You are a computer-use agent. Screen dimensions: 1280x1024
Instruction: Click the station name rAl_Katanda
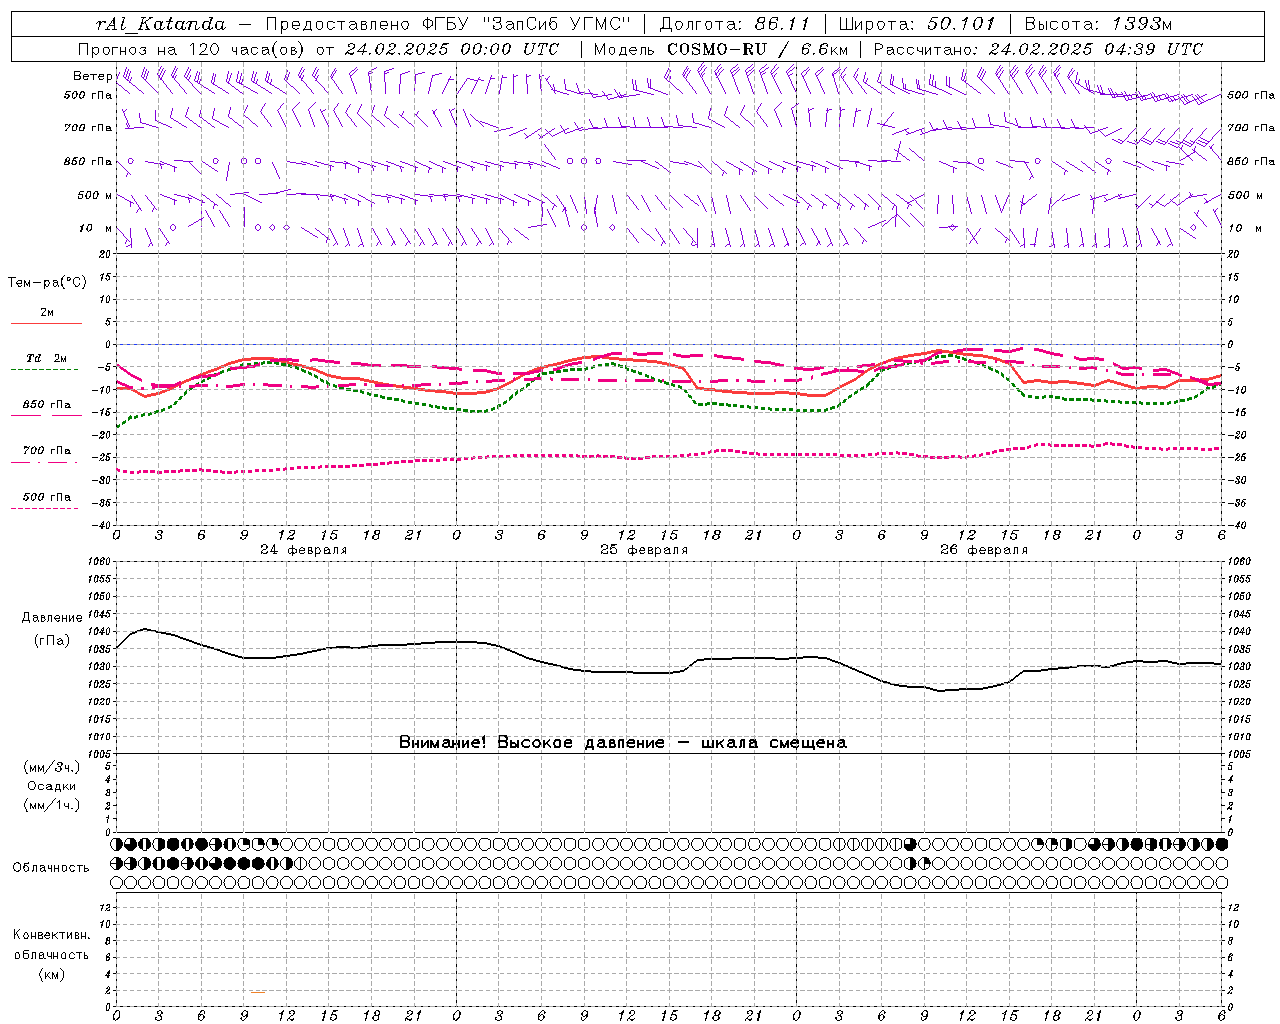pyautogui.click(x=161, y=24)
